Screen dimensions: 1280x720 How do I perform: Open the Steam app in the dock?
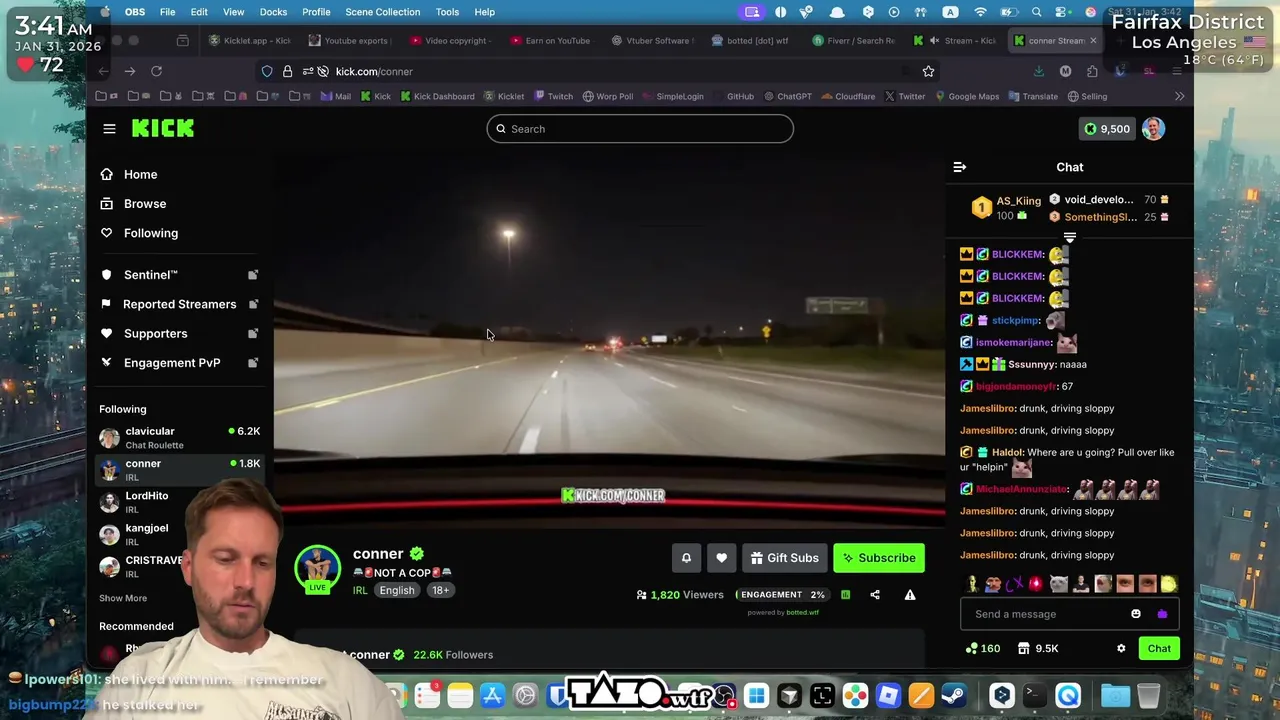point(953,695)
